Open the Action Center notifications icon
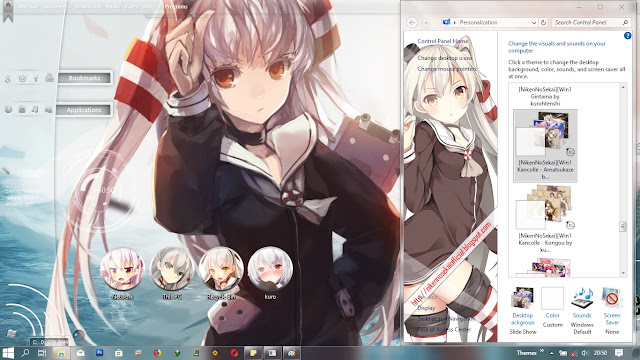 (619, 353)
